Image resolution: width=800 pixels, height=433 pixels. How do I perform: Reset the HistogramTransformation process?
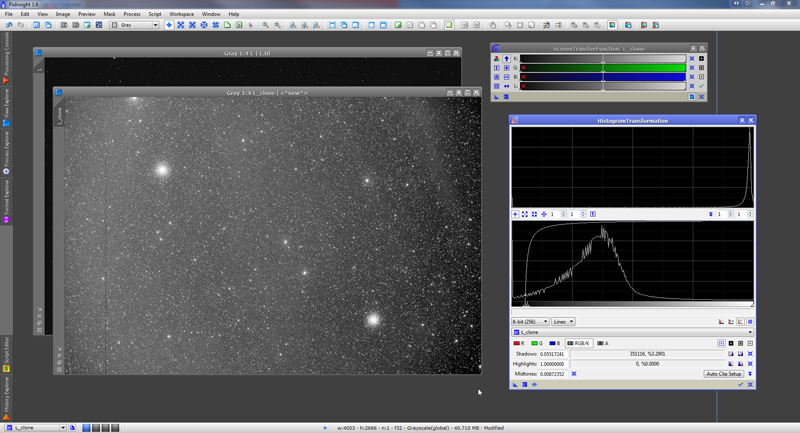click(750, 384)
